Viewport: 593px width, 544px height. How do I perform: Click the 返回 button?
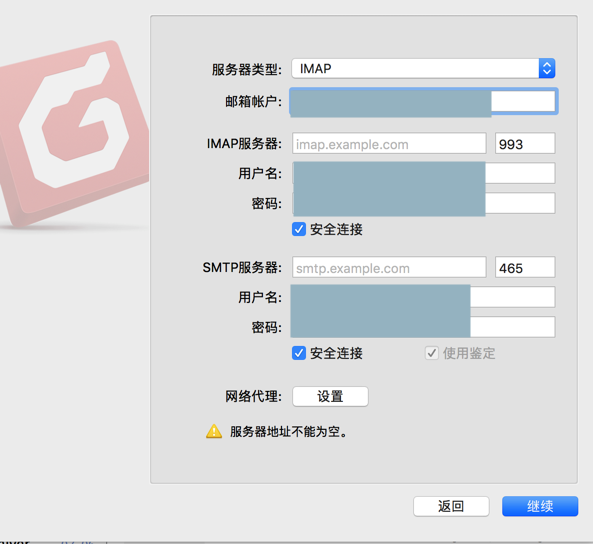click(451, 506)
